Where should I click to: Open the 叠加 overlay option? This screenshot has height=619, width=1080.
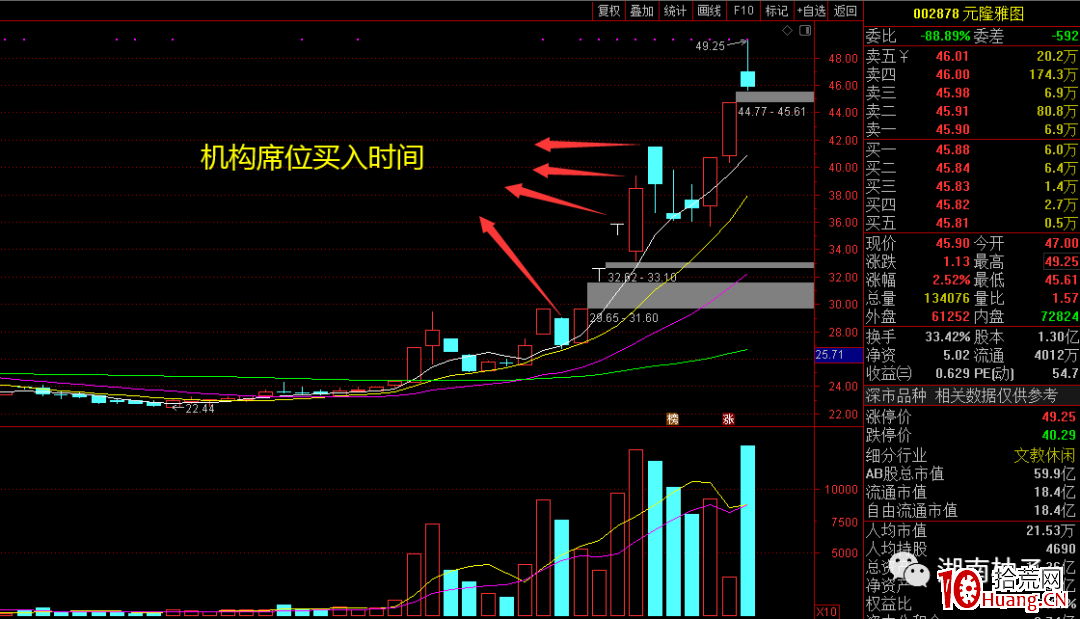[642, 10]
